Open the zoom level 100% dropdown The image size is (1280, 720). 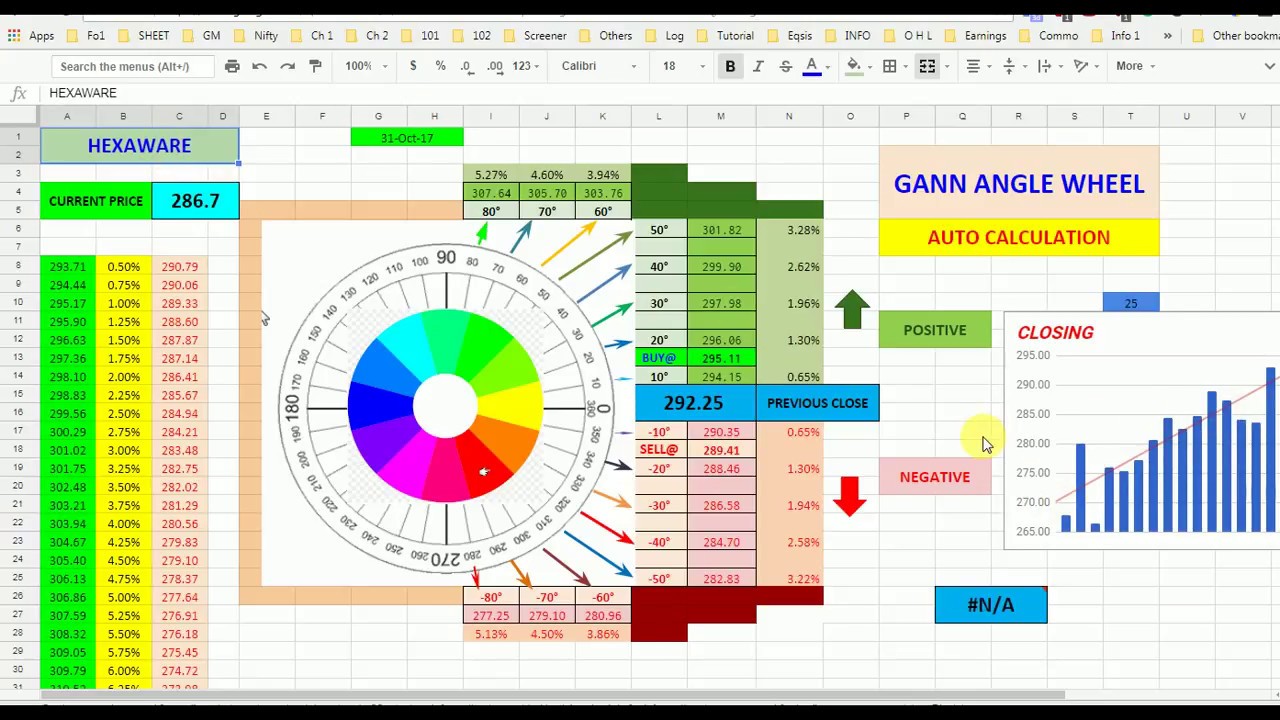pos(366,66)
